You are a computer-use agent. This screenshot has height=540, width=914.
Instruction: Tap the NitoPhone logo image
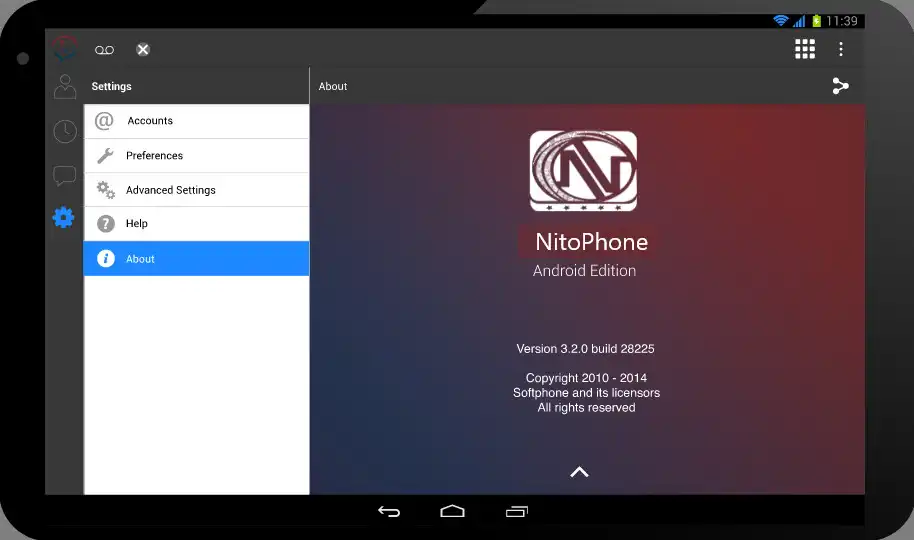[x=583, y=171]
